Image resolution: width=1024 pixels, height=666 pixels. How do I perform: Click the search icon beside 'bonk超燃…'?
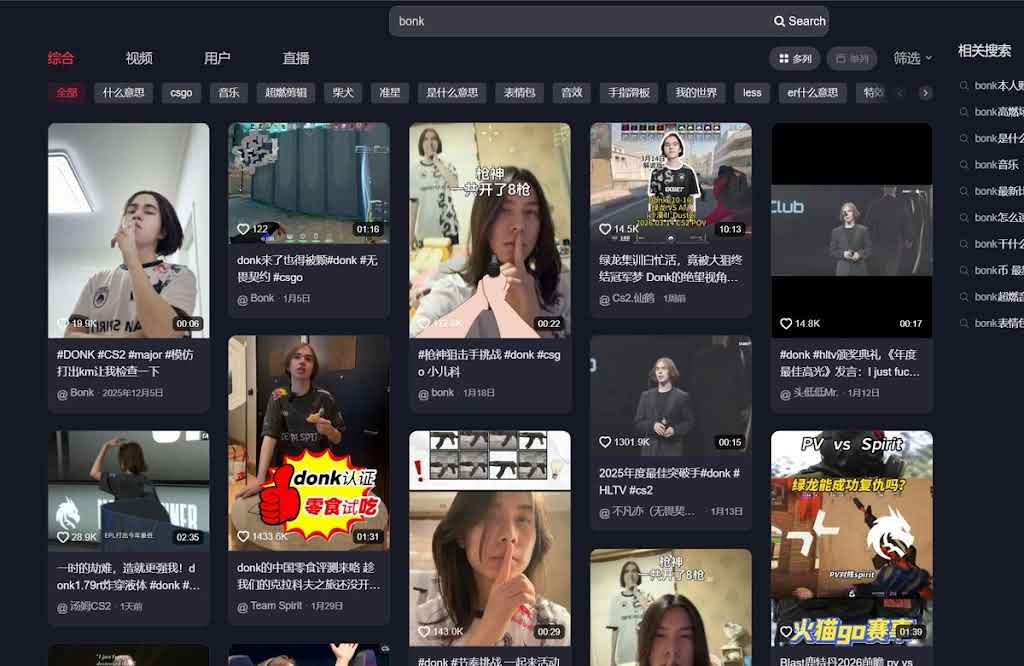pos(964,297)
